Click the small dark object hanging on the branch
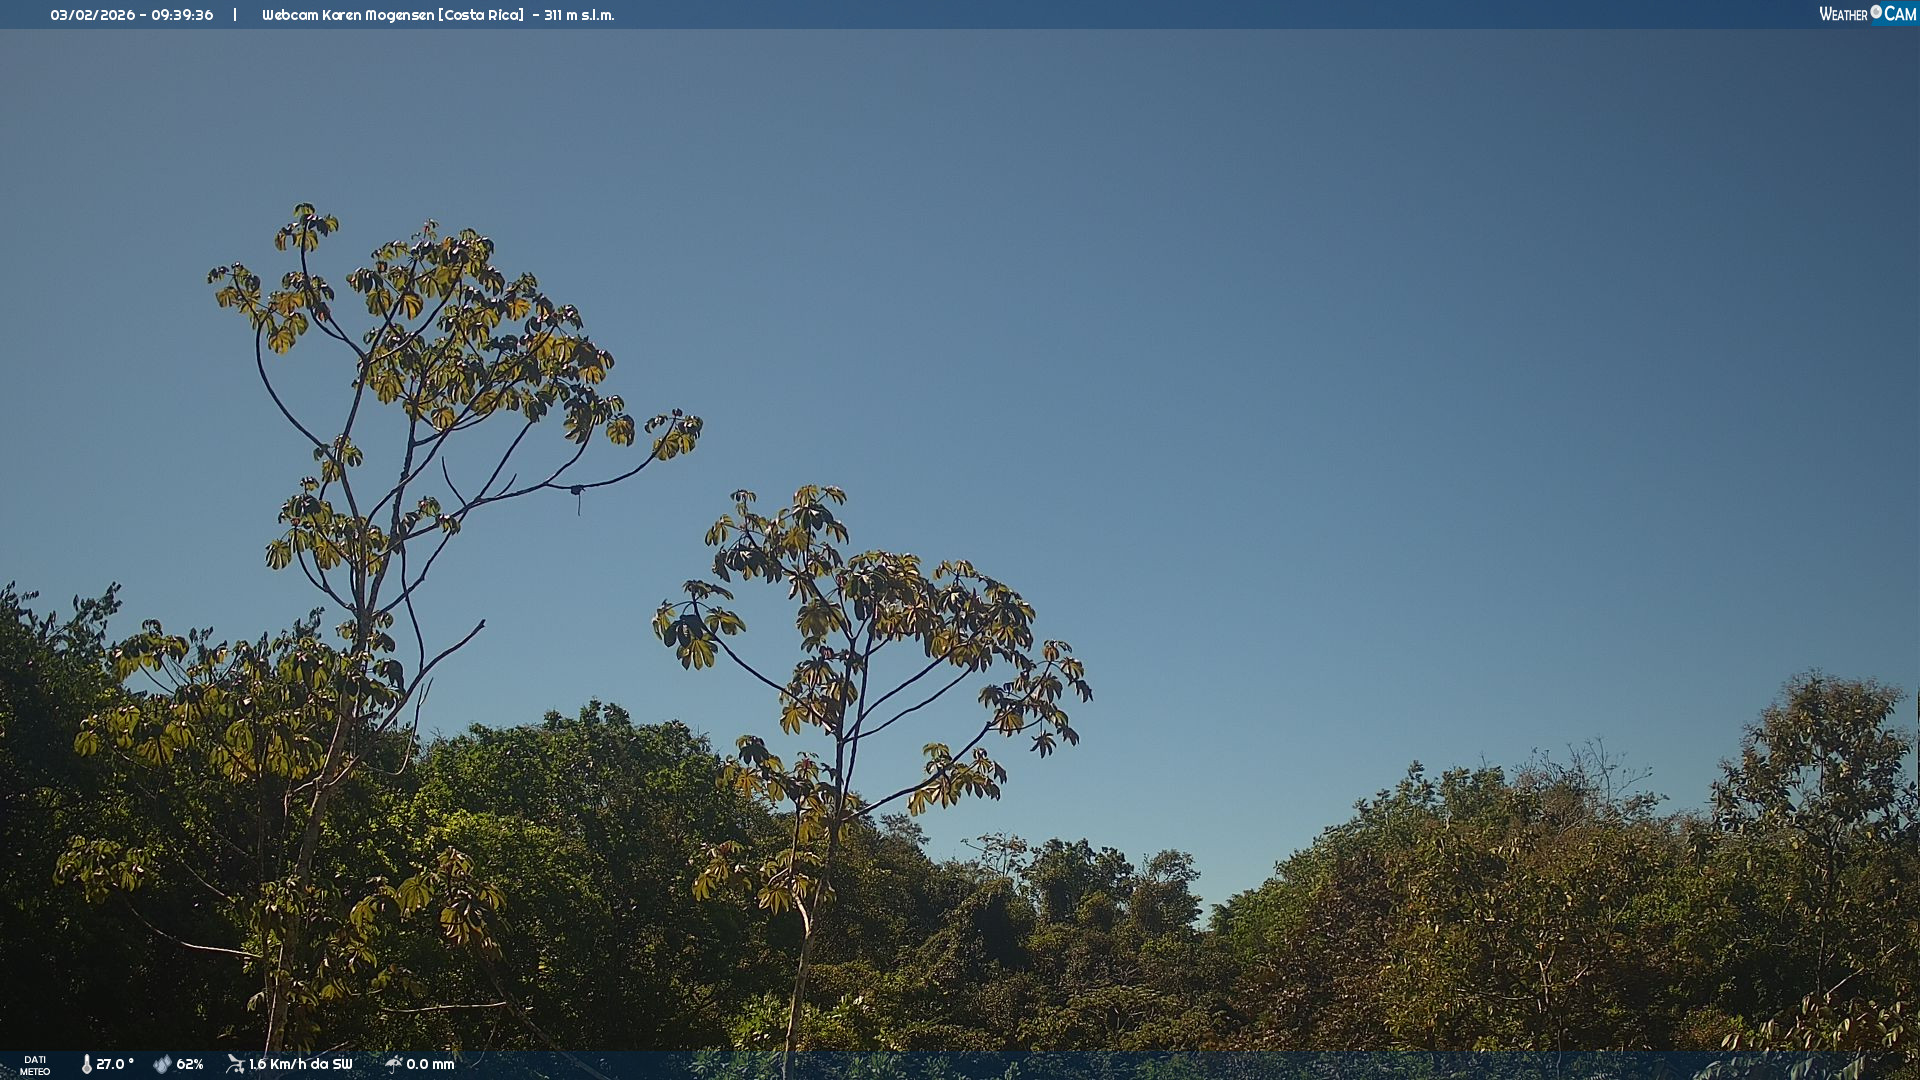The height and width of the screenshot is (1080, 1920). click(578, 491)
